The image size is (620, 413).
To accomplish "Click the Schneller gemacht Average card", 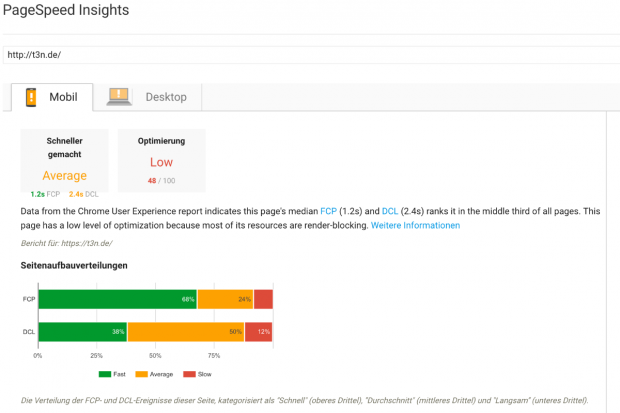I will pyautogui.click(x=64, y=160).
